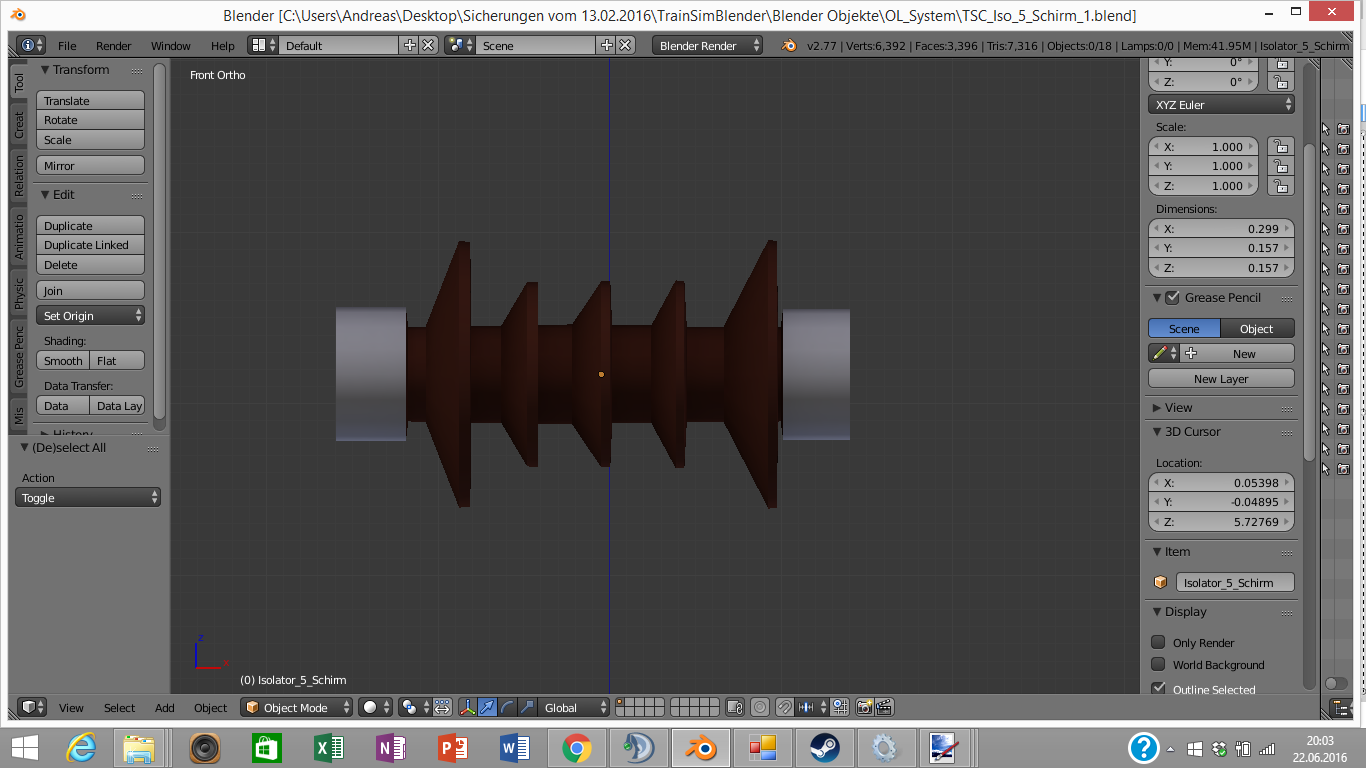Open the Steam app from taskbar
The height and width of the screenshot is (768, 1366).
coord(824,747)
